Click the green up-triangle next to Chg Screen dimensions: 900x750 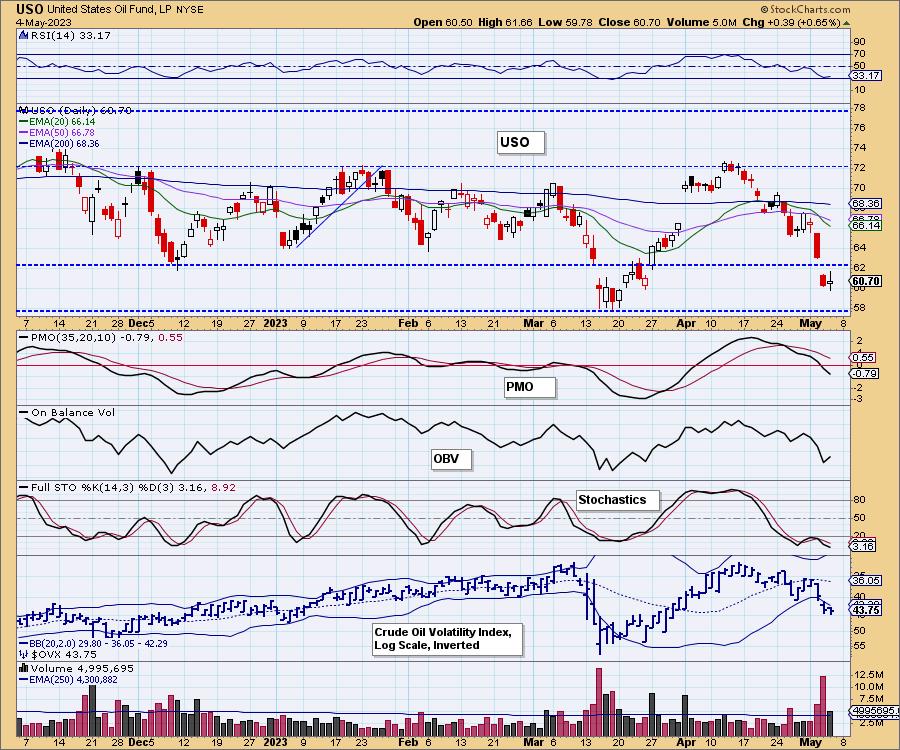(x=846, y=23)
